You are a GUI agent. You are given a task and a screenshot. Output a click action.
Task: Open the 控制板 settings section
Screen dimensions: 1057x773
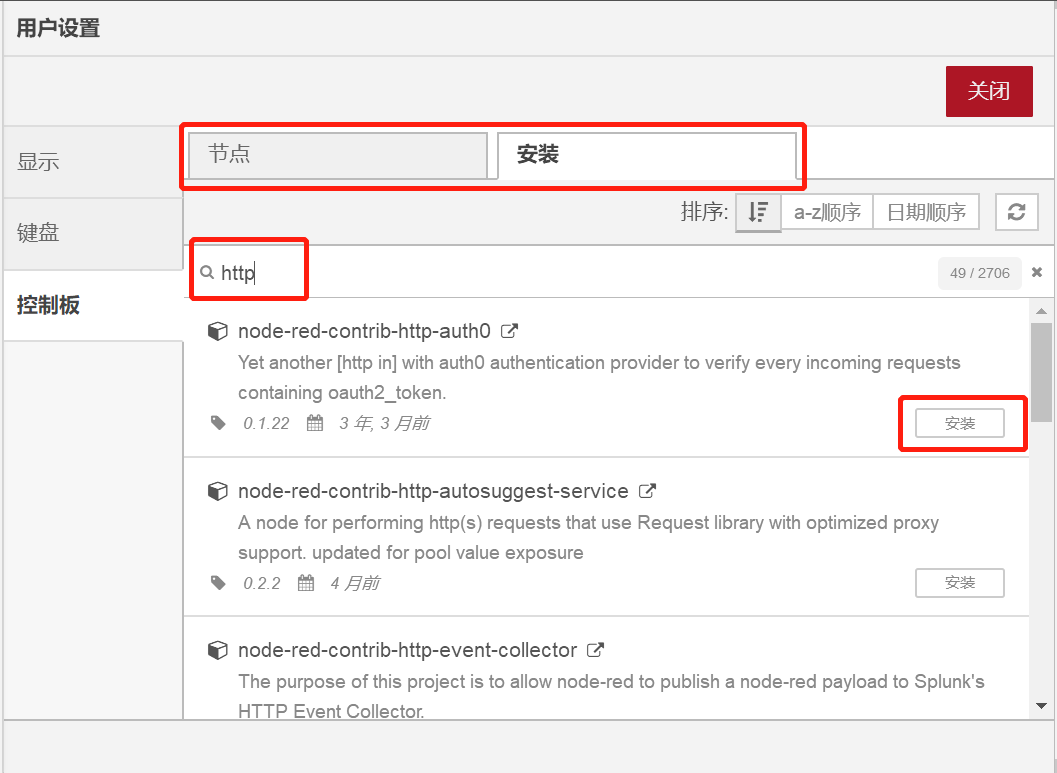click(92, 305)
